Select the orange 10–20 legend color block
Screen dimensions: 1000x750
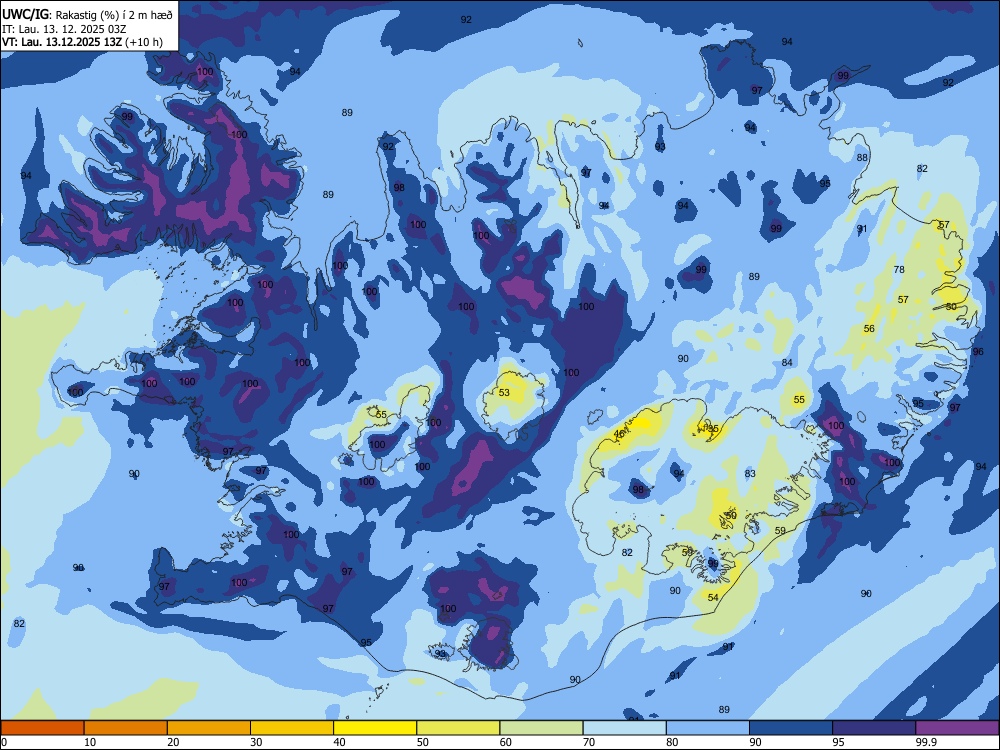click(126, 728)
